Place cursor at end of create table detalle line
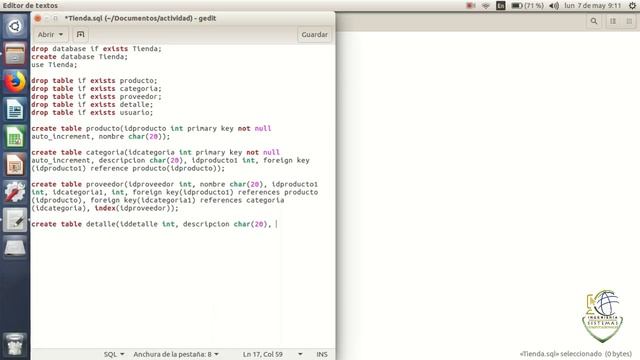 pyautogui.click(x=276, y=224)
